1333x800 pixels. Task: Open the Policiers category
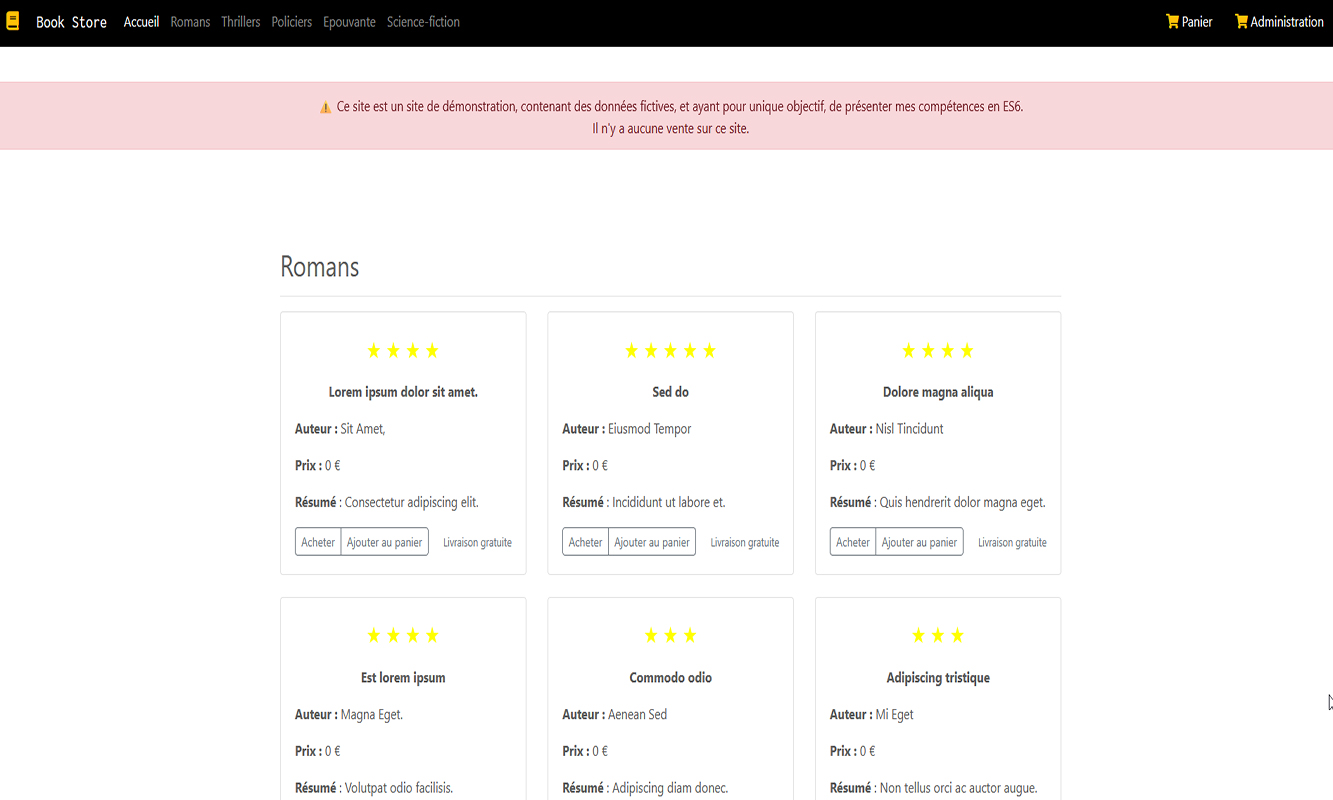pos(291,22)
